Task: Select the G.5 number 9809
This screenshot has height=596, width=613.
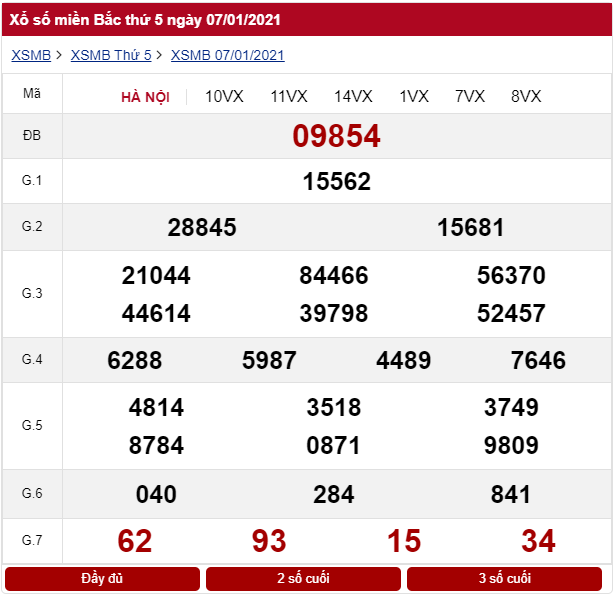Action: [x=511, y=445]
